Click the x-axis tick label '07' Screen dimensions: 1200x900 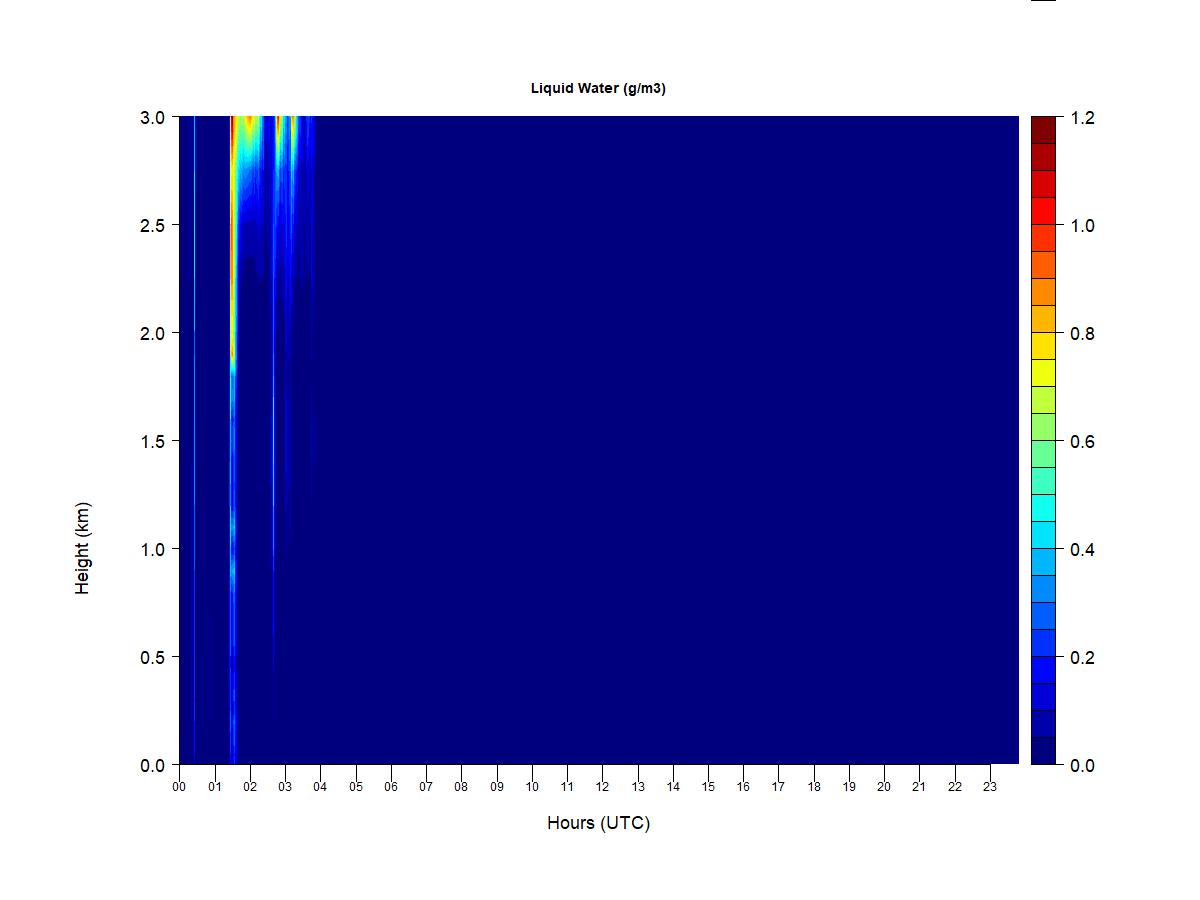click(426, 787)
